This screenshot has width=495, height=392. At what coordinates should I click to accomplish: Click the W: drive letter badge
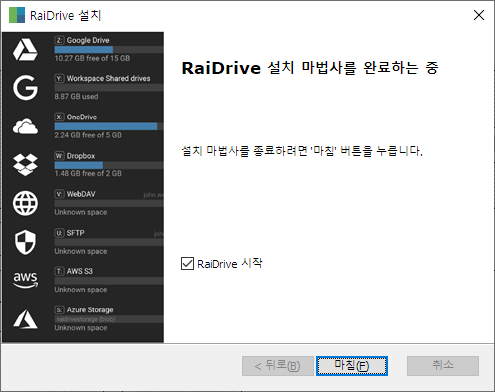59,156
